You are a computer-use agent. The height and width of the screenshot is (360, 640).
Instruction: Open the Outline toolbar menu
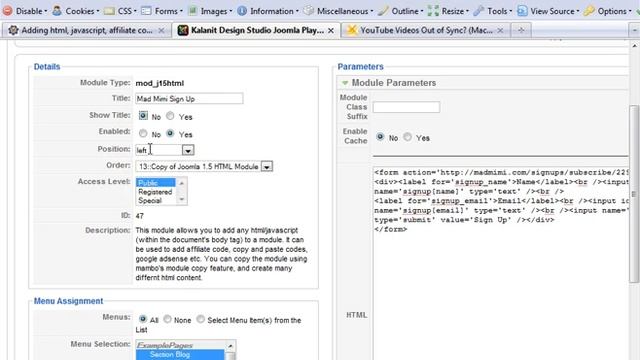coord(400,11)
